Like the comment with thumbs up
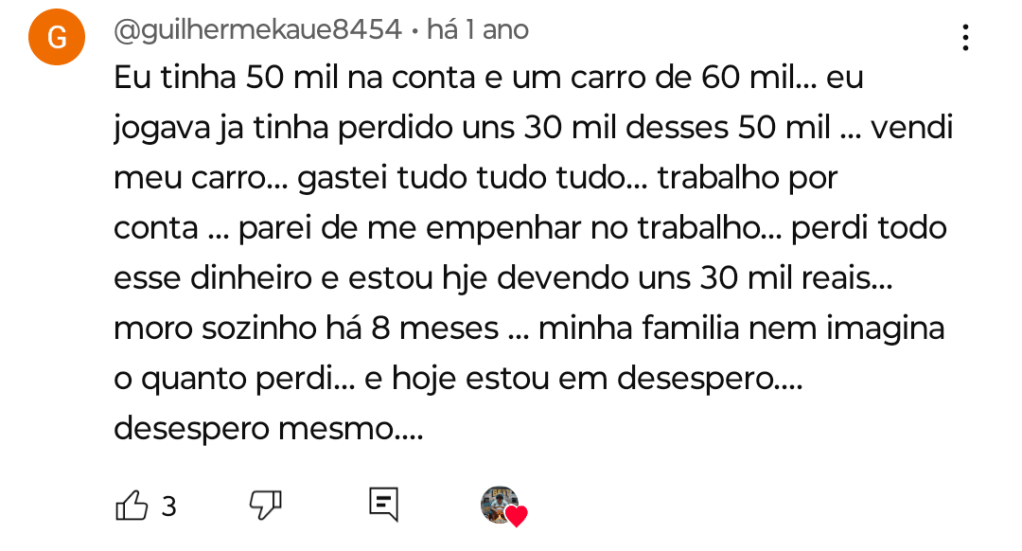The width and height of the screenshot is (1022, 551). [x=133, y=505]
